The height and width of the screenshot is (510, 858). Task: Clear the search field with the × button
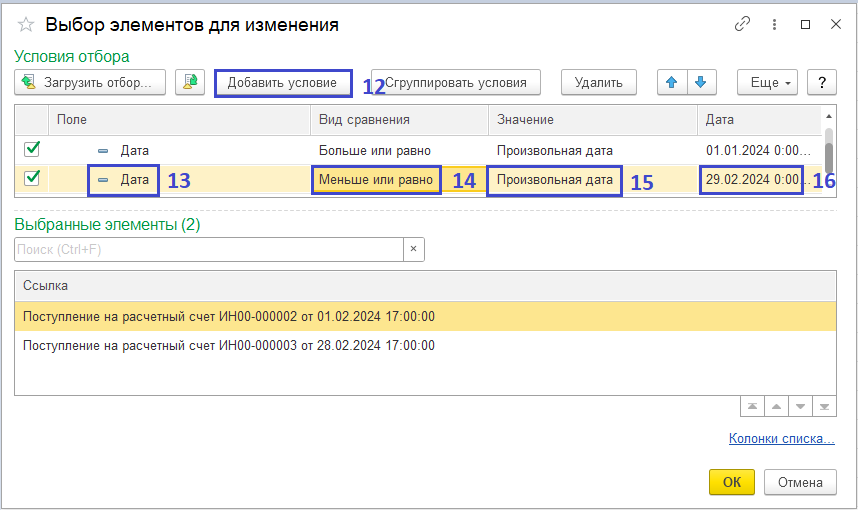[414, 249]
